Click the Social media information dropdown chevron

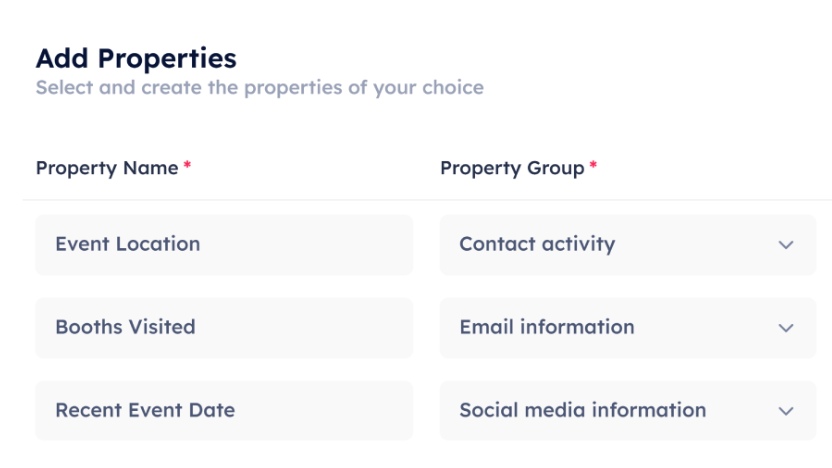(x=786, y=411)
